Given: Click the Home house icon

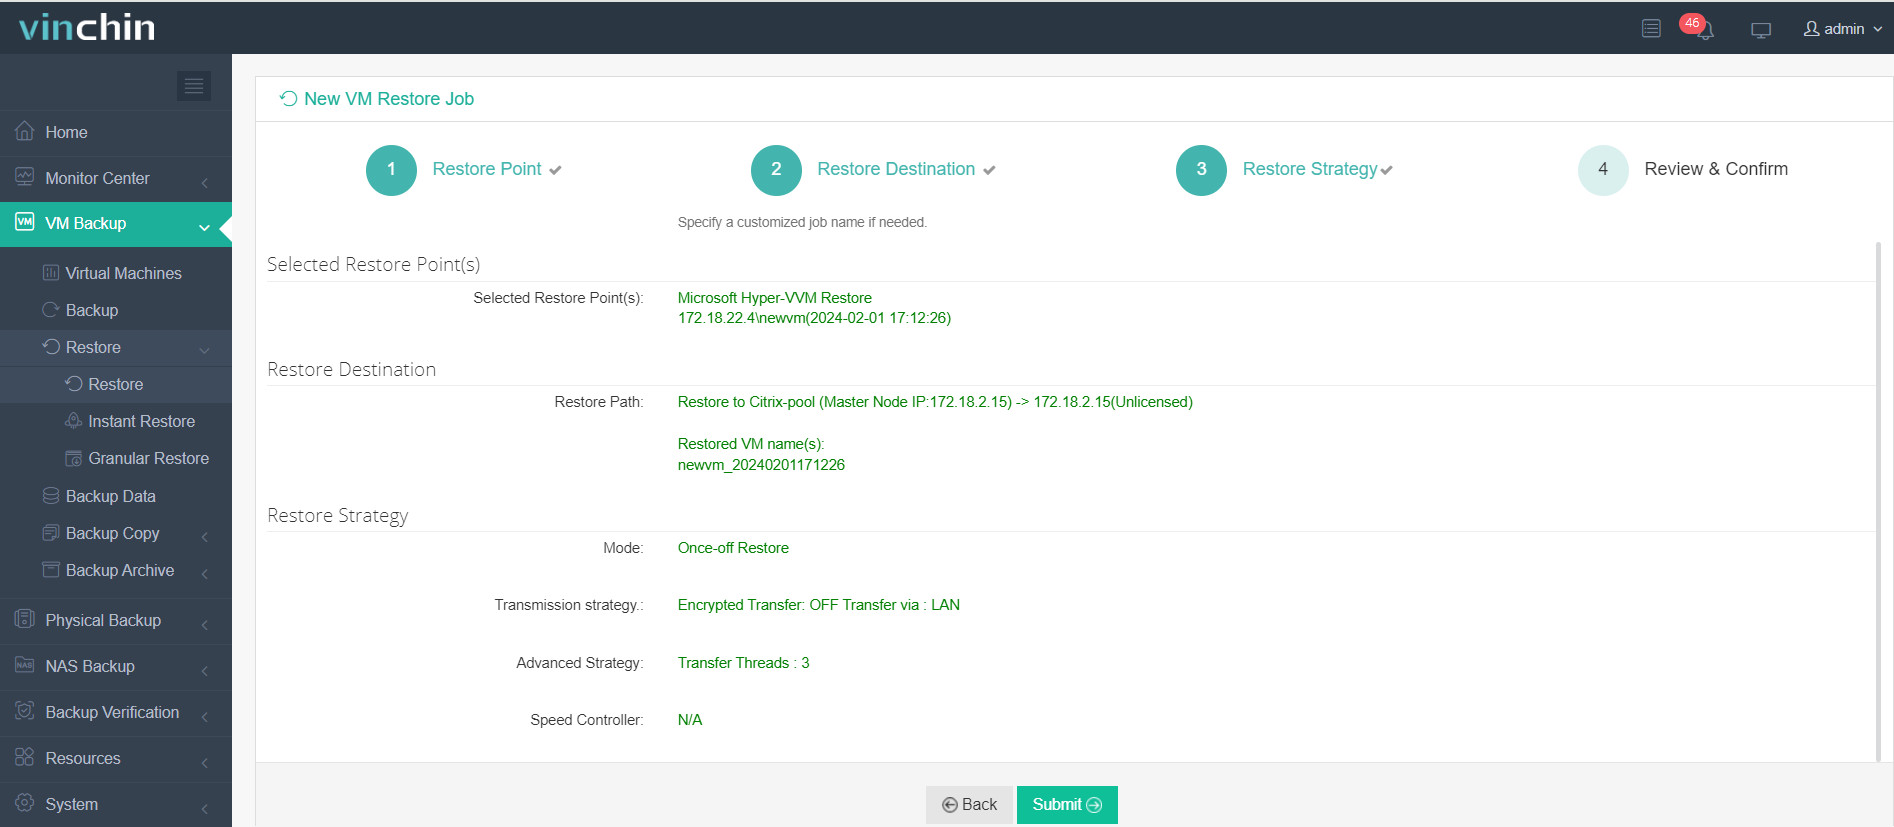Looking at the screenshot, I should (x=25, y=131).
